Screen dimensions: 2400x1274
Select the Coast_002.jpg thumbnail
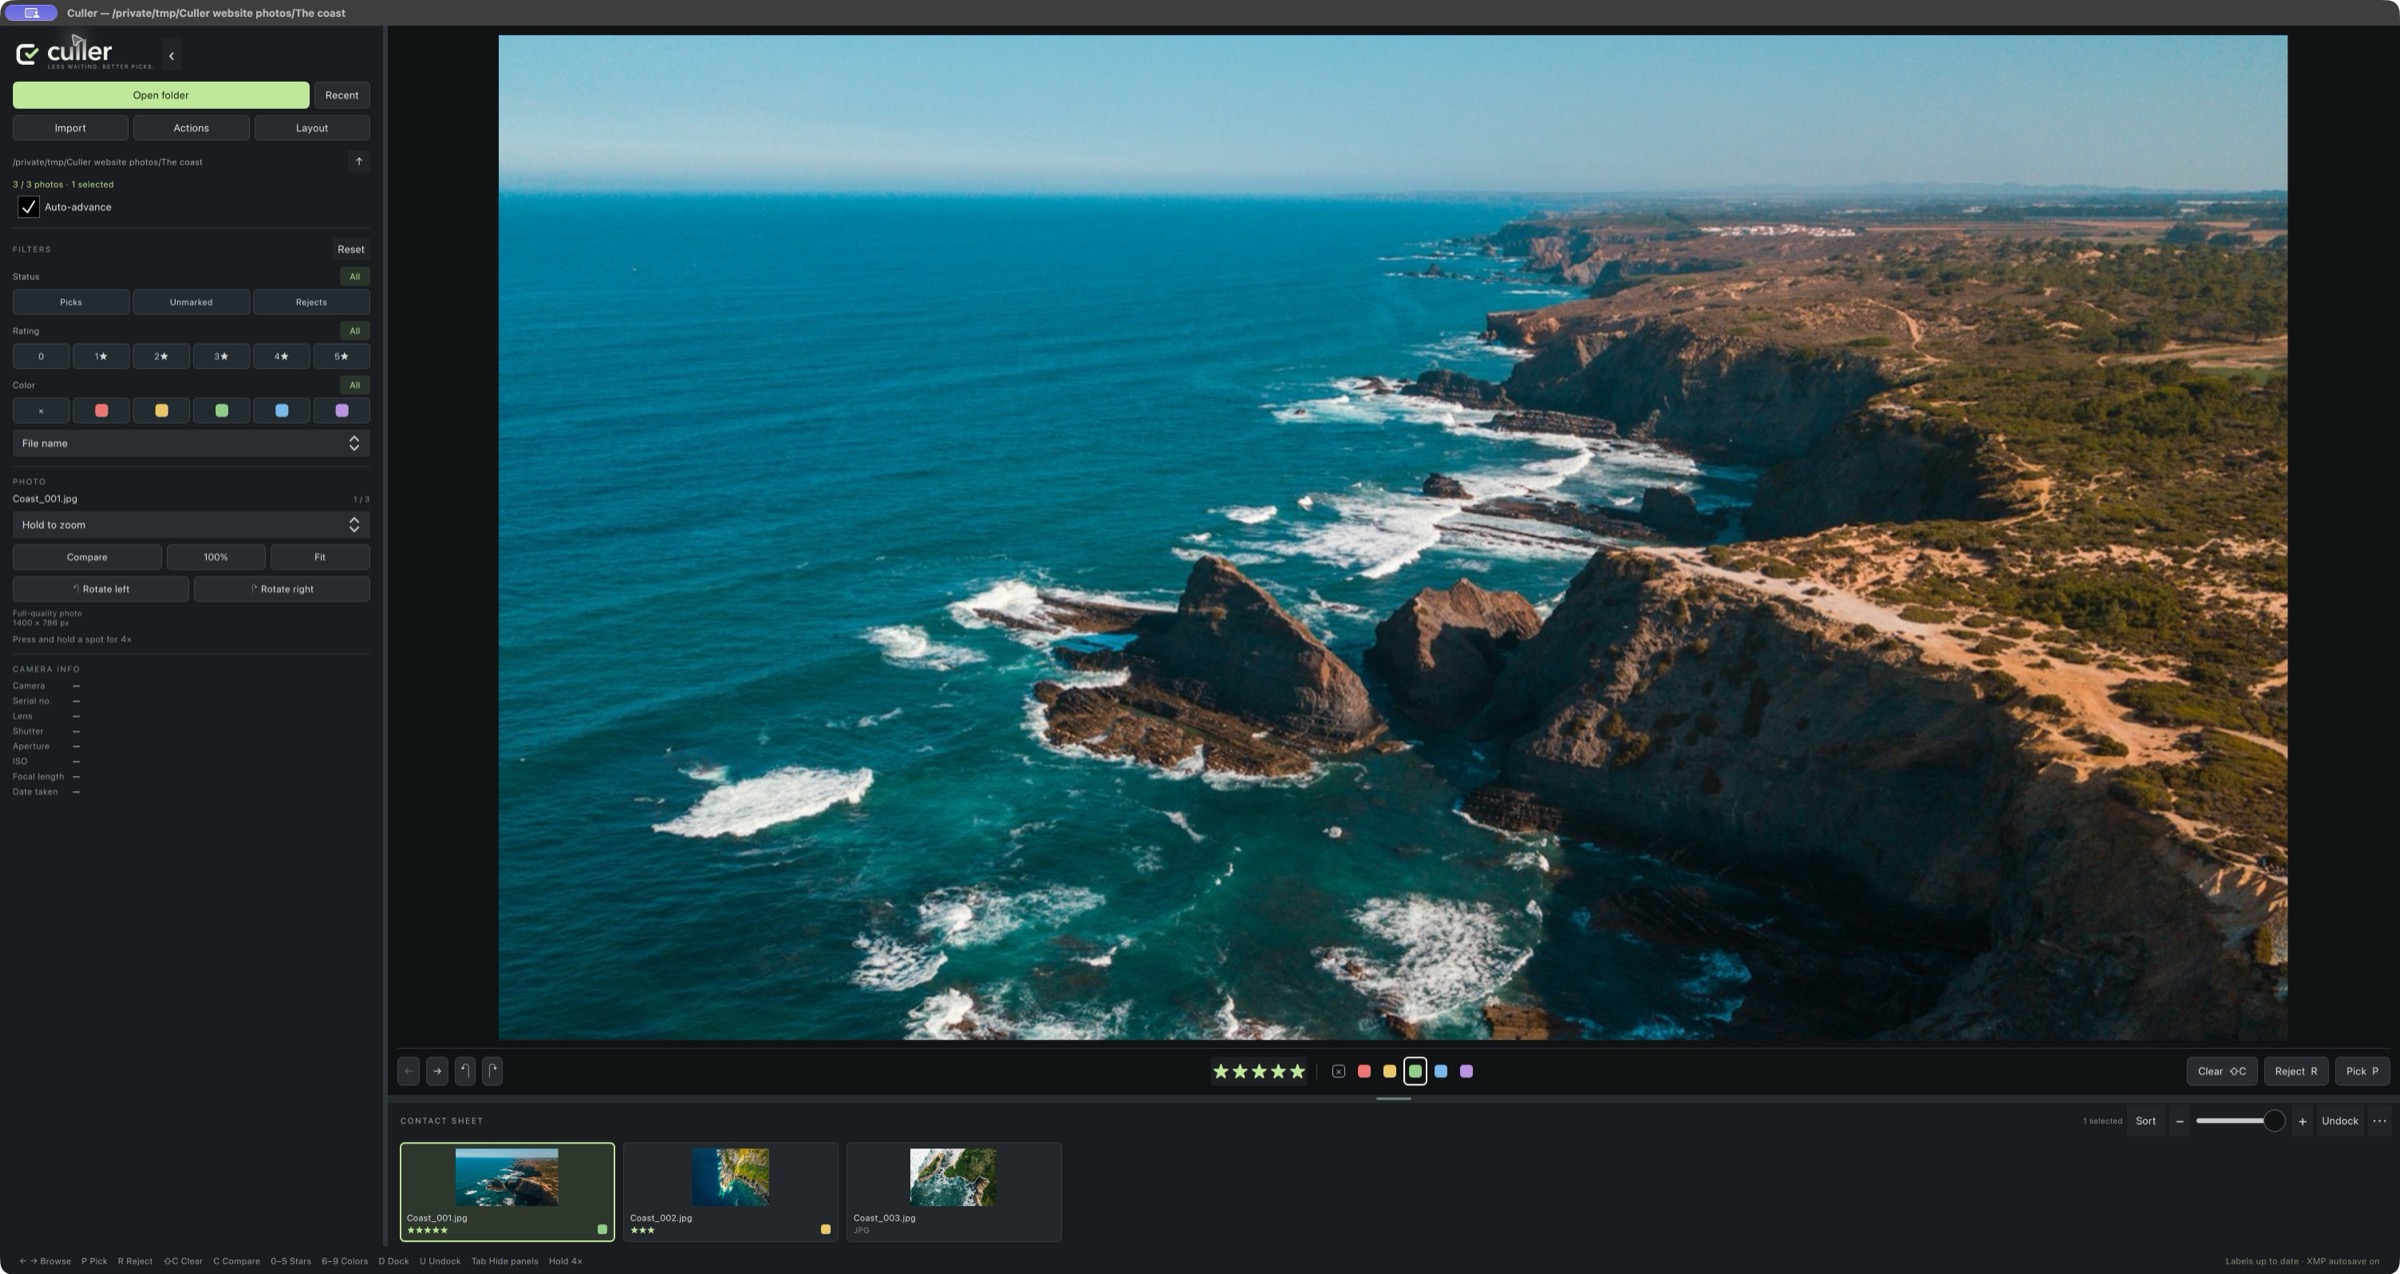tap(731, 1192)
